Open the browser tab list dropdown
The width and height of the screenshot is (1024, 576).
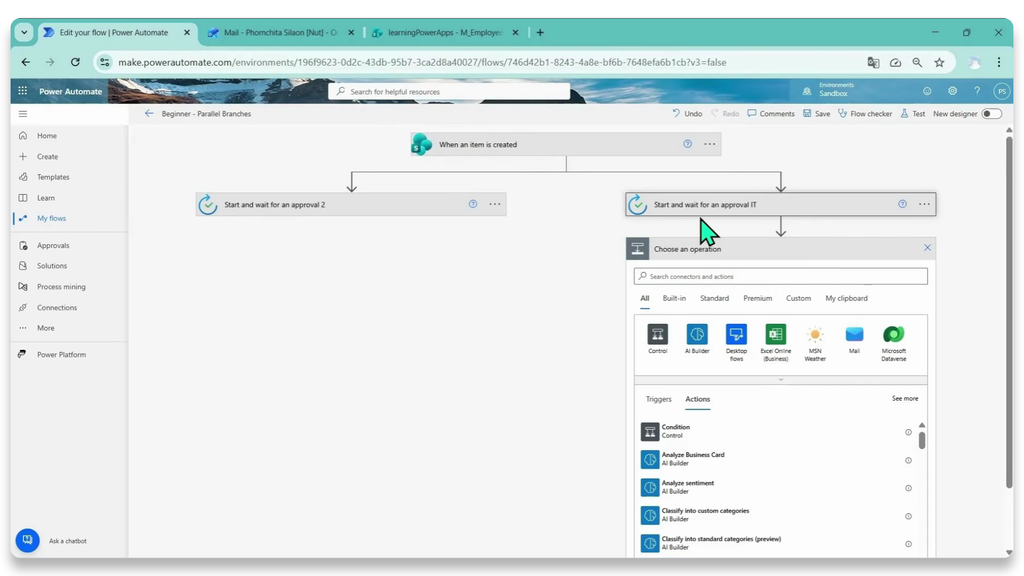click(x=24, y=33)
